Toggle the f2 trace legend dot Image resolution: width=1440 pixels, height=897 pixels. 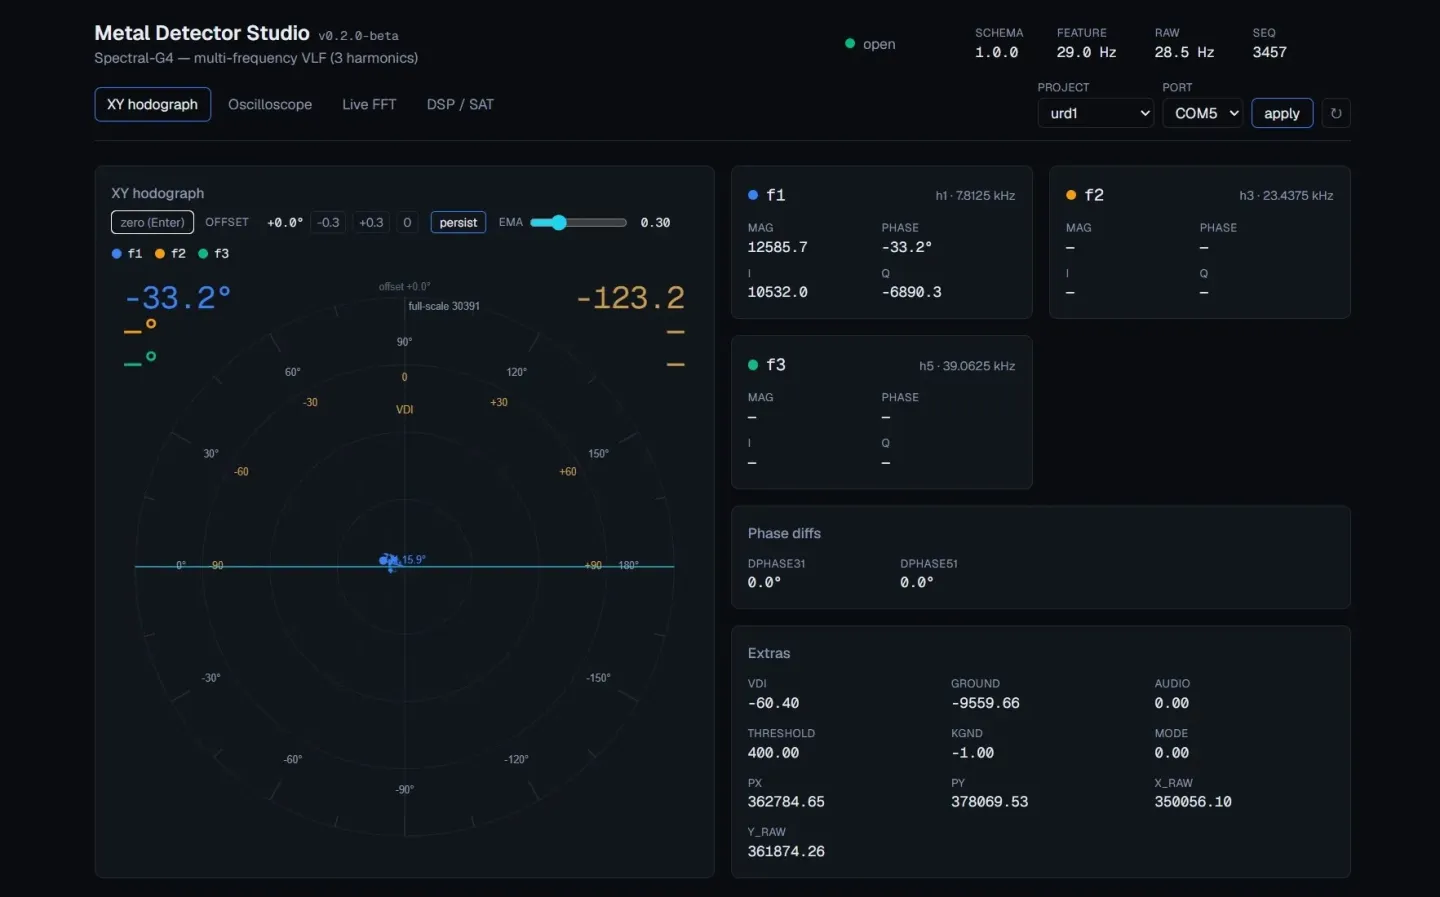(x=160, y=254)
